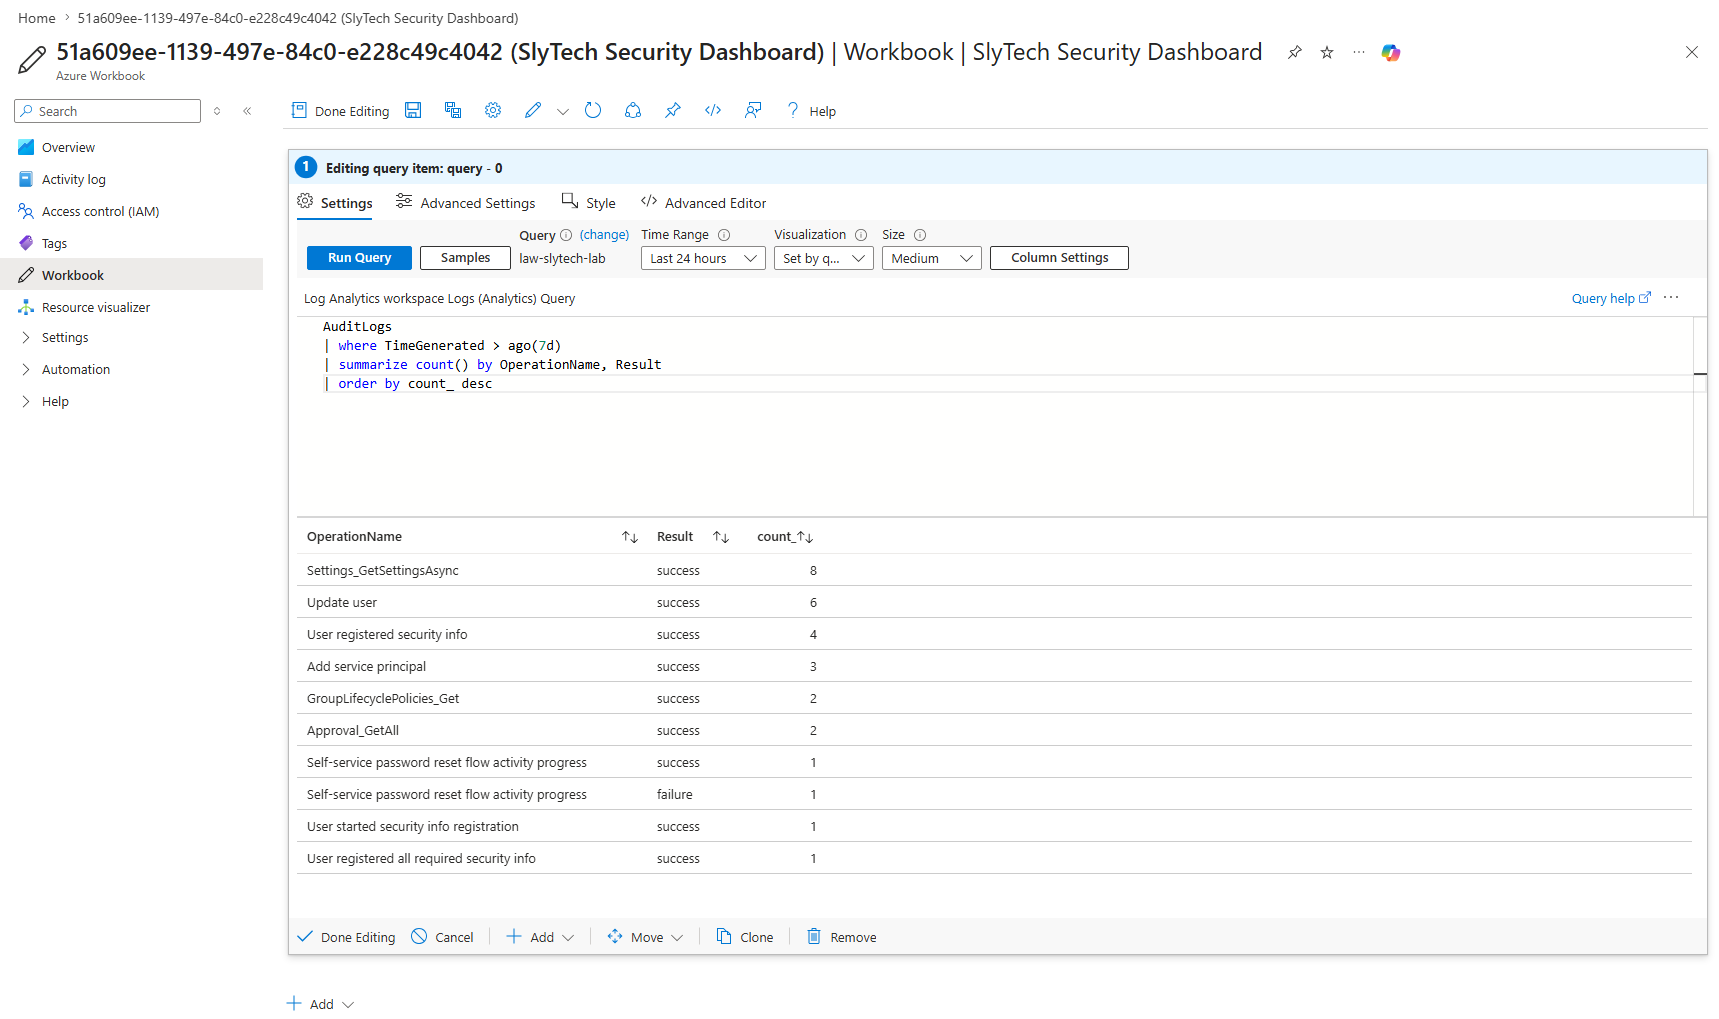Open Access control (IAM) in sidebar

[100, 211]
